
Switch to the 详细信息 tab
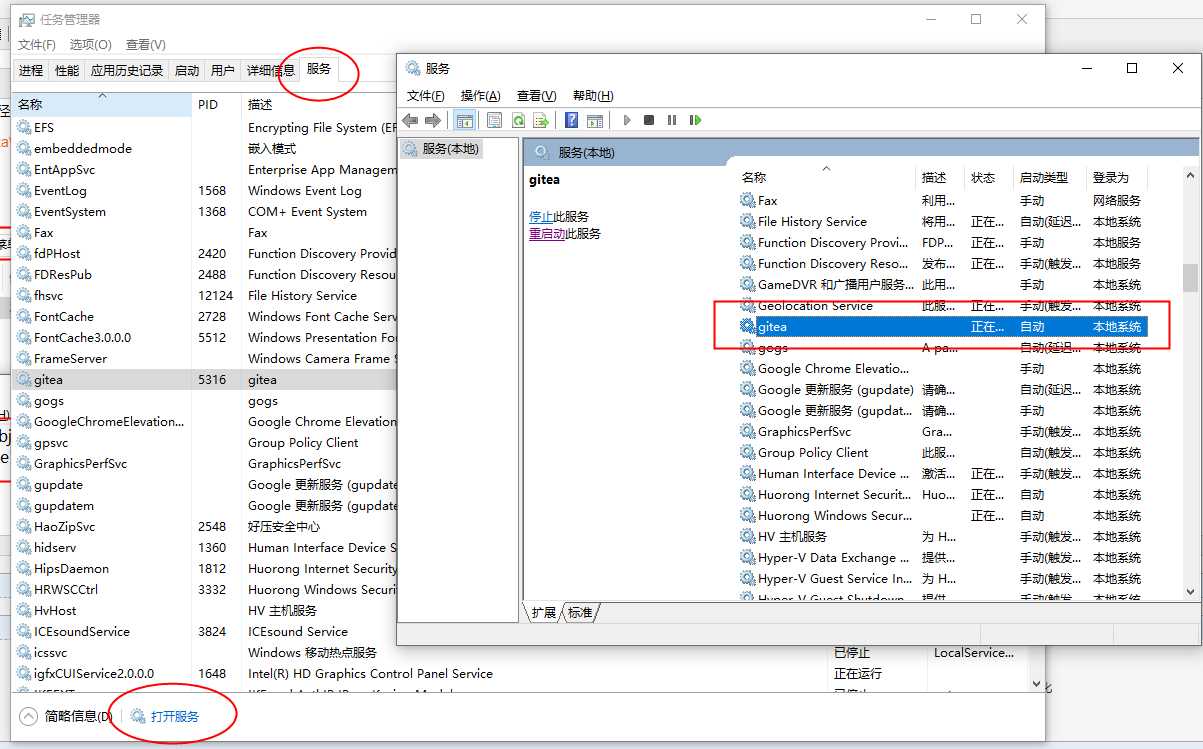tap(271, 70)
